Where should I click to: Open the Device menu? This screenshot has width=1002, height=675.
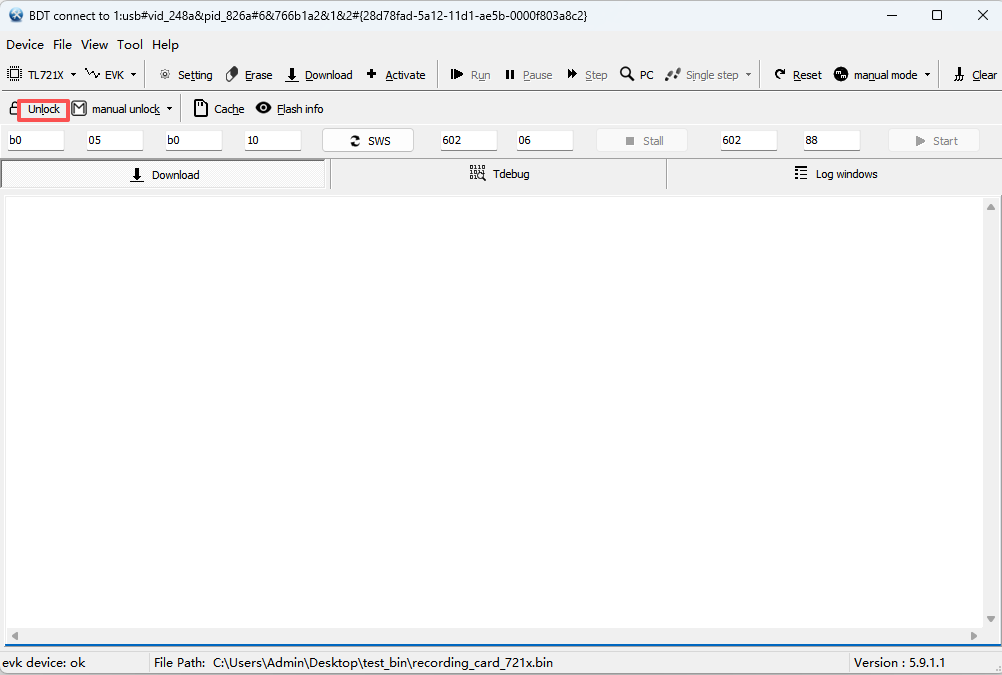[x=25, y=45]
